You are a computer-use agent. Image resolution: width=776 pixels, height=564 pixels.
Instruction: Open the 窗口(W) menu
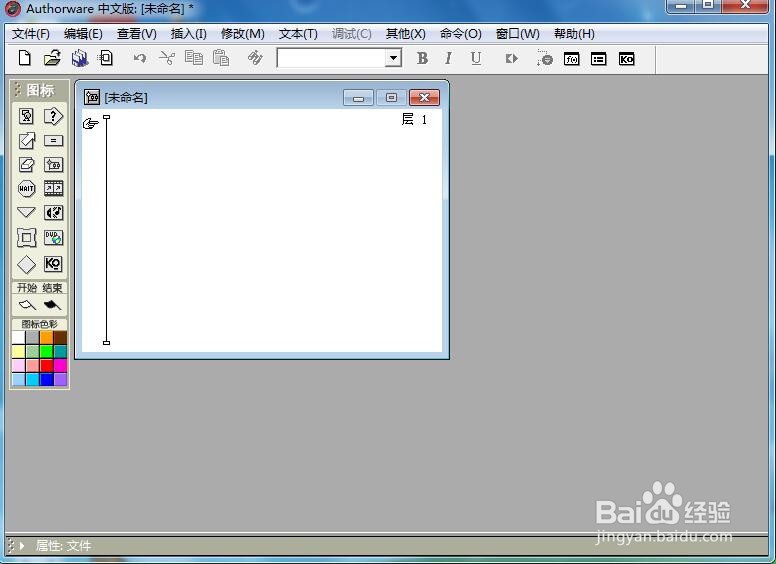pyautogui.click(x=518, y=34)
